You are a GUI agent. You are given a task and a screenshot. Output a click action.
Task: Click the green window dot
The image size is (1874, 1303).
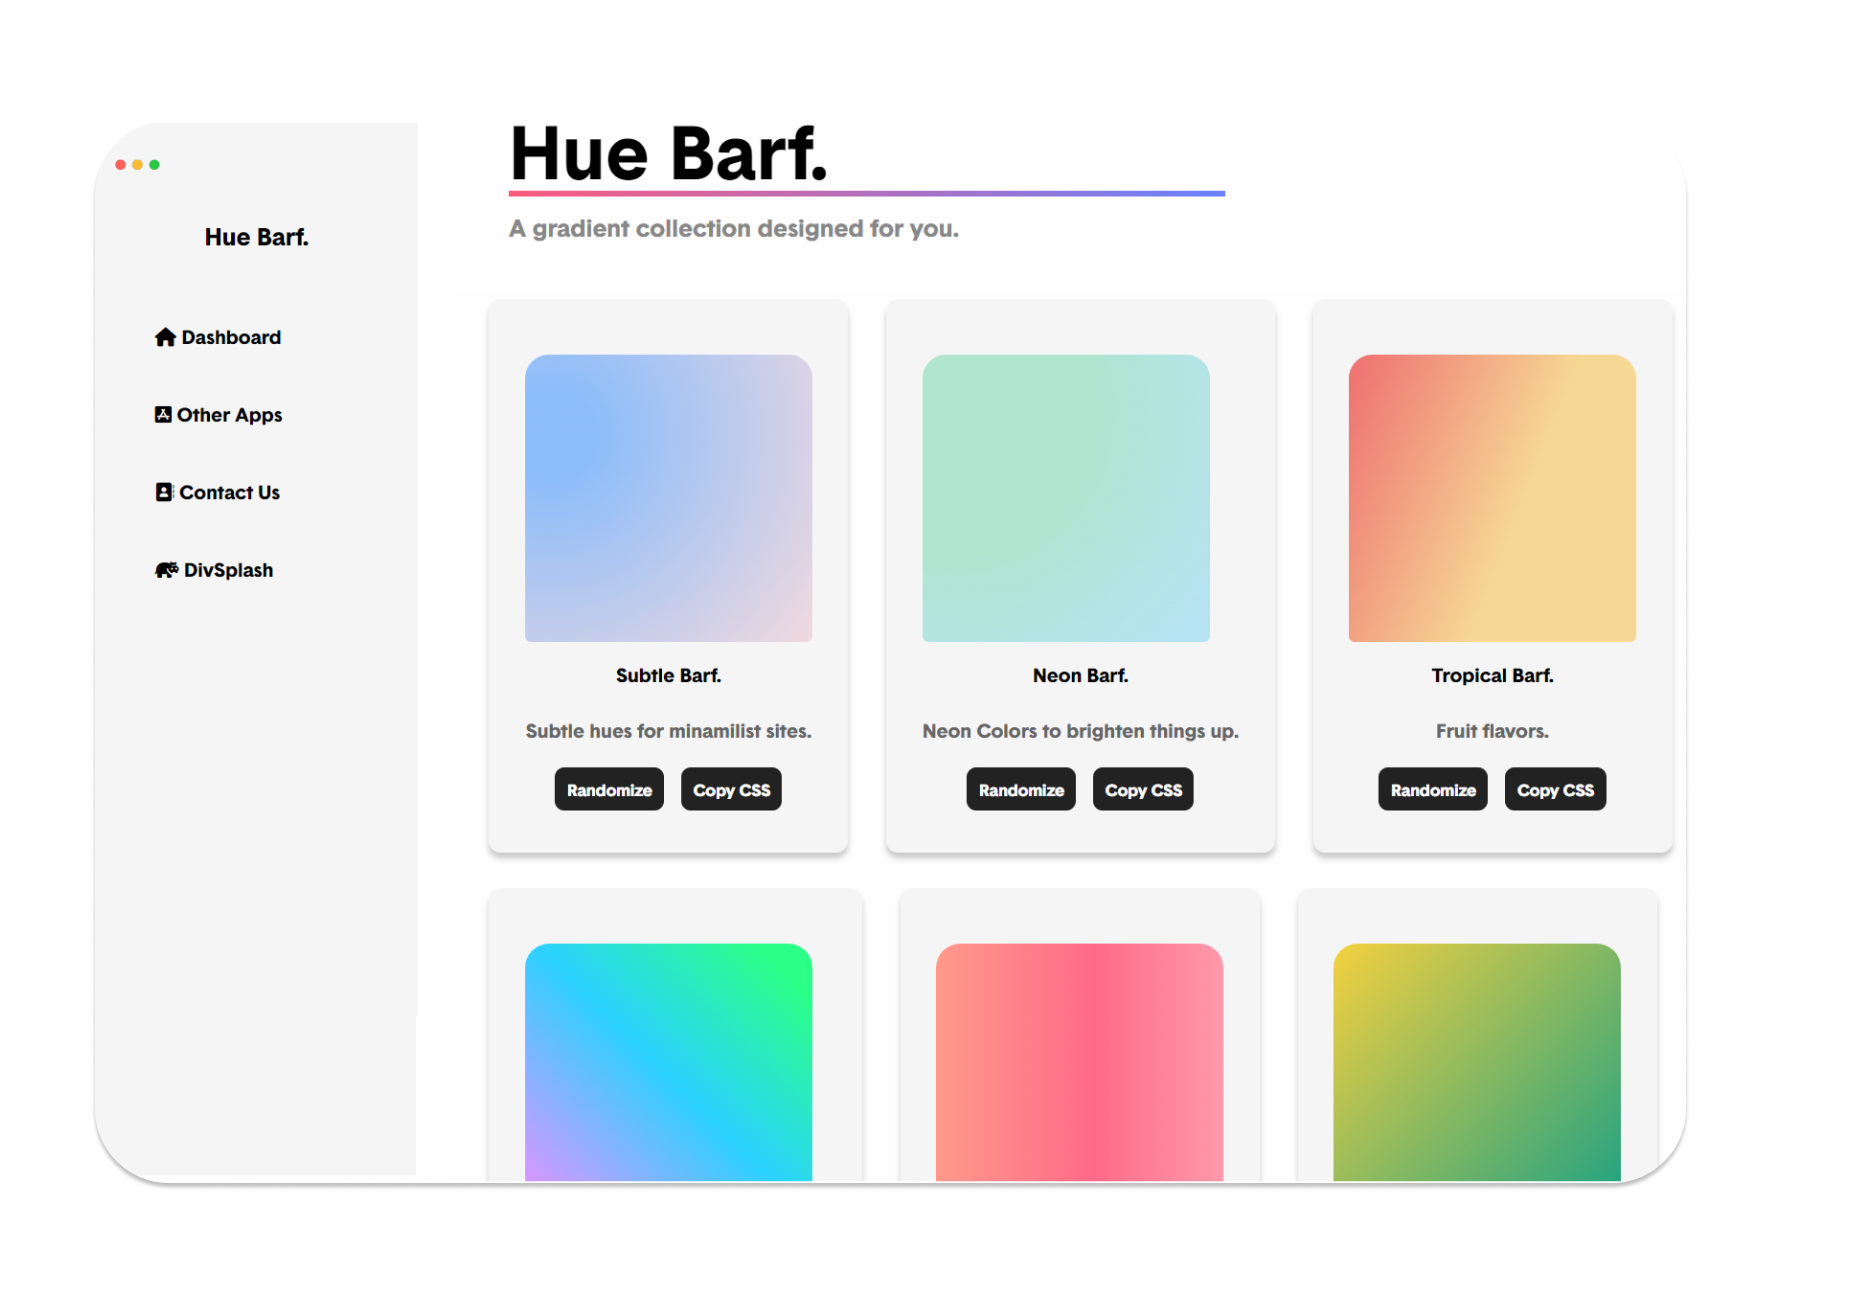tap(154, 165)
